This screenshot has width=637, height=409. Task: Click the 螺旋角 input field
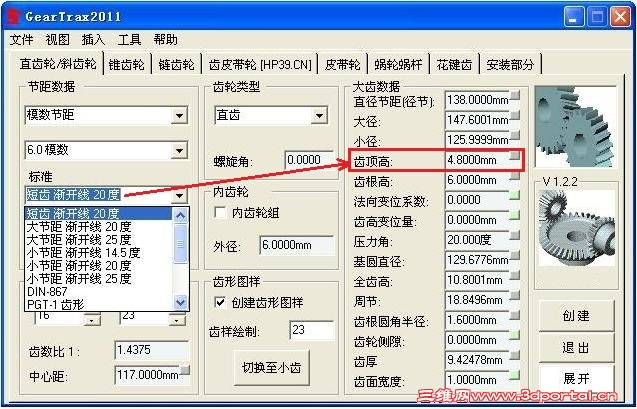click(310, 160)
